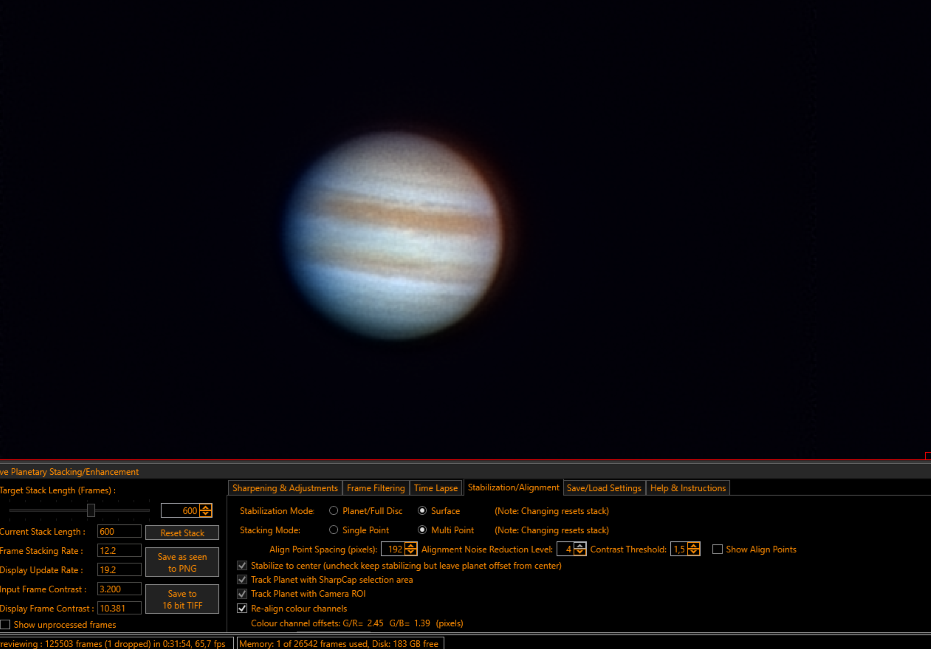Click Save to 16 bit TIFF

182,599
